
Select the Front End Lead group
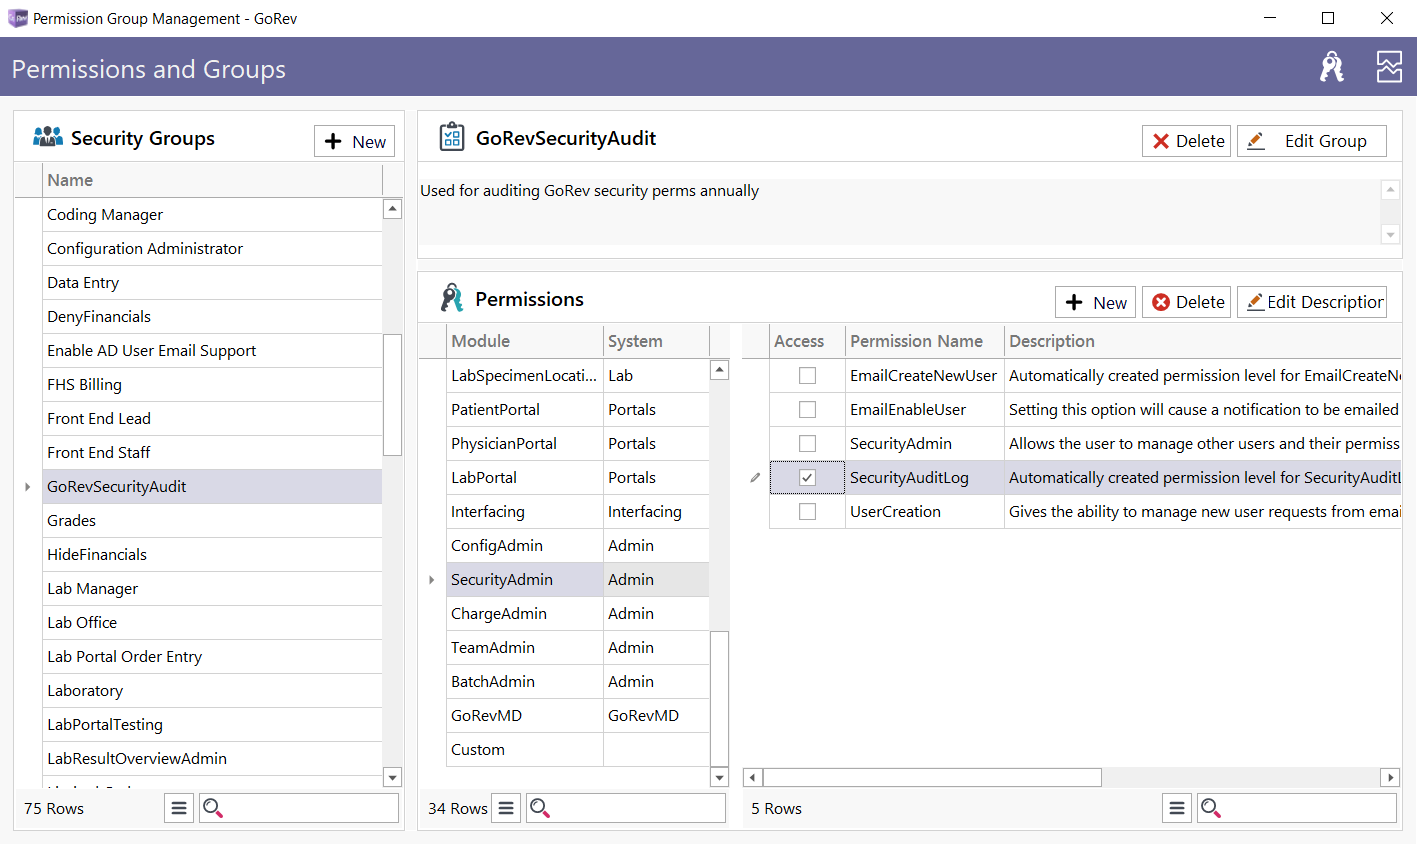(x=213, y=419)
